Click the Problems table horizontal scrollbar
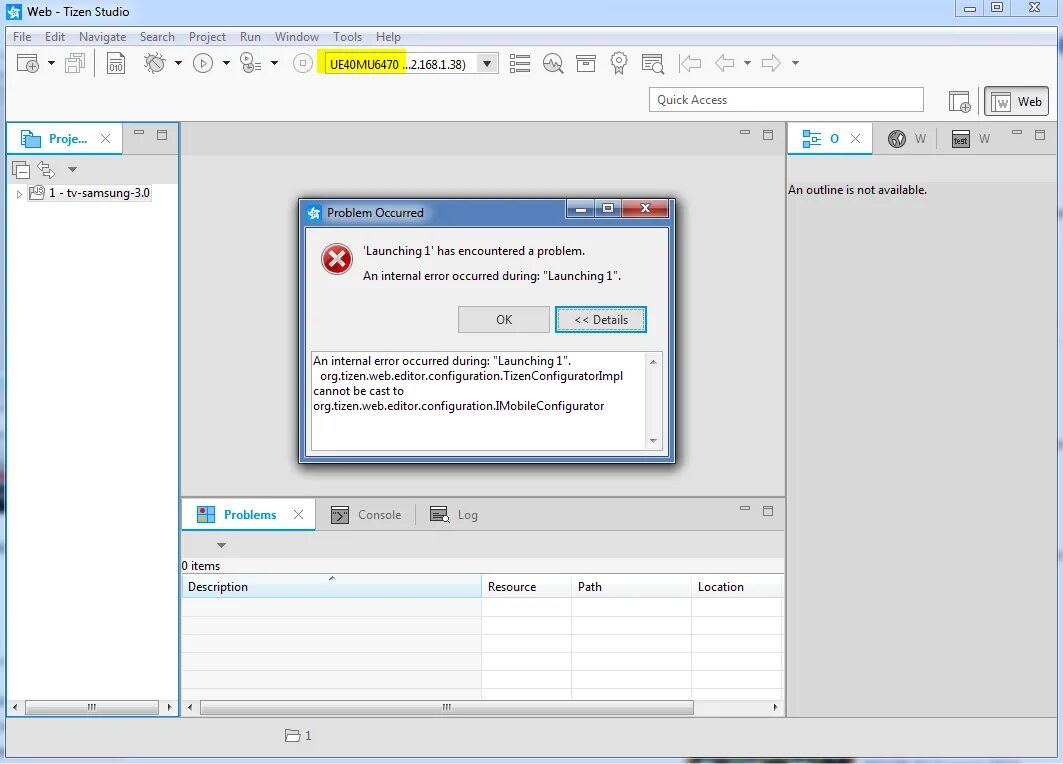 [447, 708]
